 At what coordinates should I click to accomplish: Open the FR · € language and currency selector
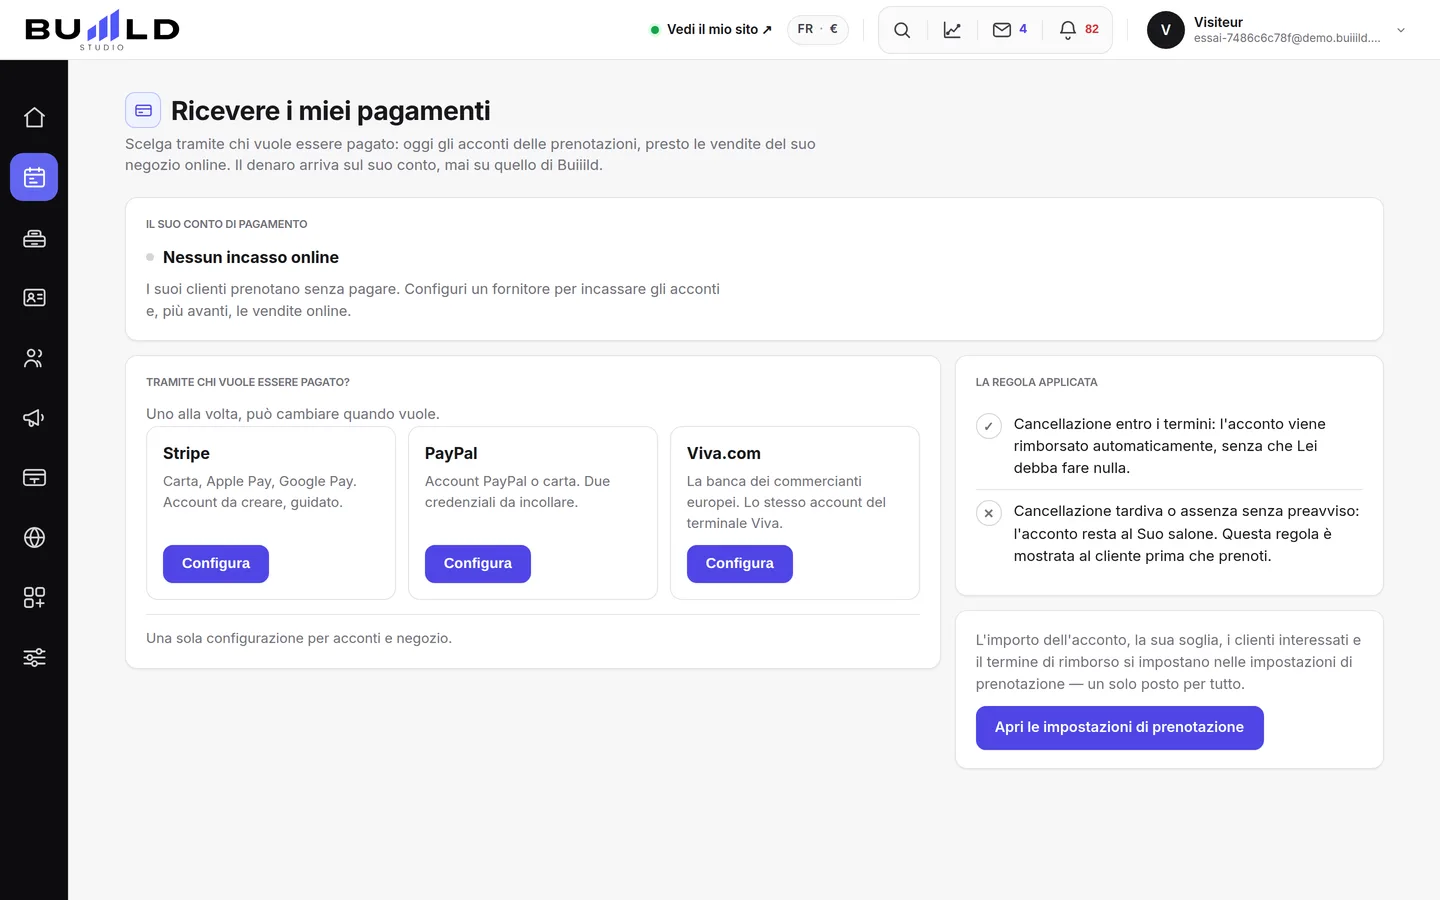(818, 30)
